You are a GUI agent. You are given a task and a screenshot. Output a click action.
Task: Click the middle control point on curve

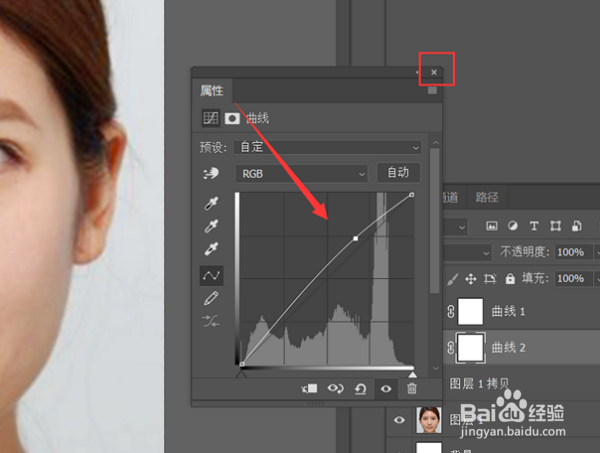[355, 238]
